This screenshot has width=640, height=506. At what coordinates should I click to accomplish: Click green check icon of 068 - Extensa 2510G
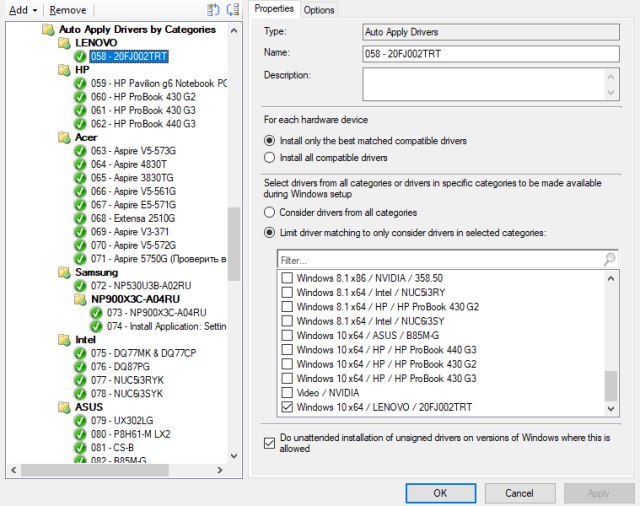pyautogui.click(x=80, y=218)
